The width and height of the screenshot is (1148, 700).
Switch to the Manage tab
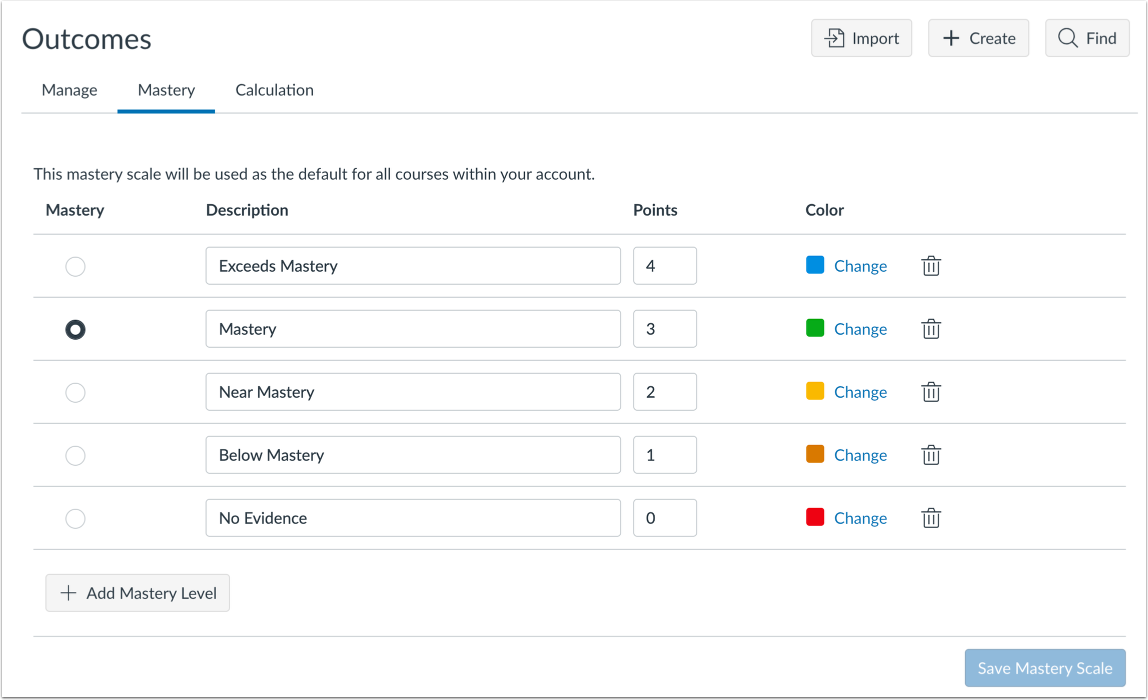pos(70,90)
